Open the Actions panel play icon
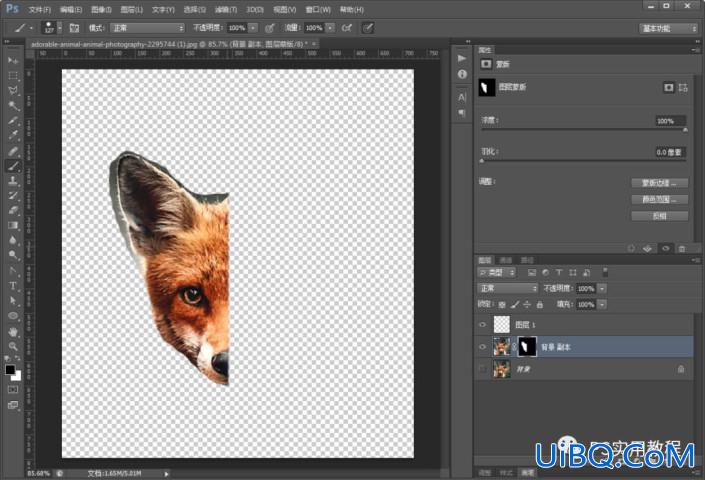Screen dimensions: 705x480 [462, 58]
